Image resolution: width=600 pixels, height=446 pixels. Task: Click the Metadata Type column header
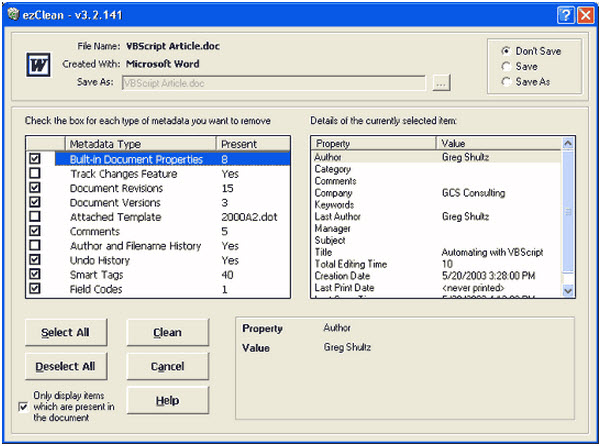(140, 144)
